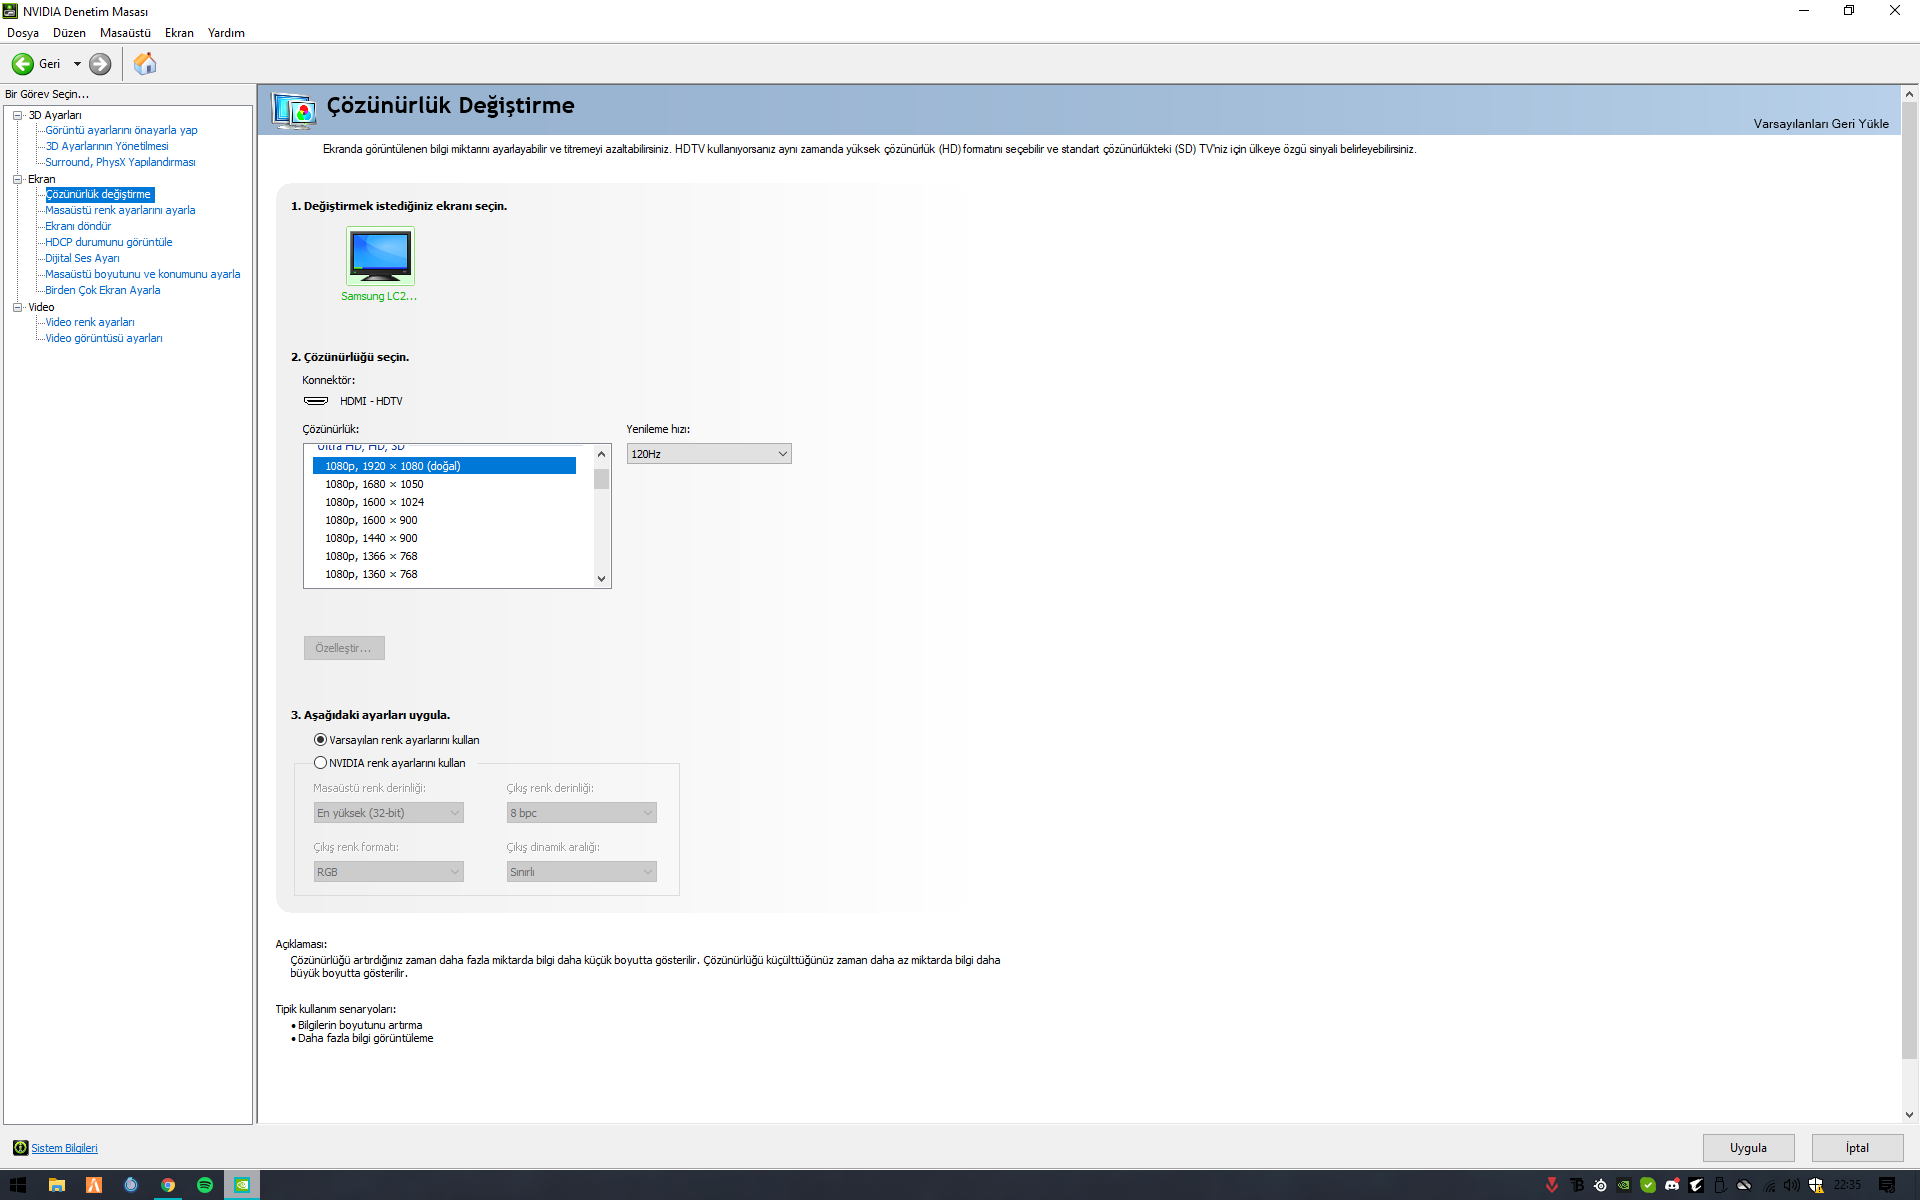Viewport: 1920px width, 1200px height.
Task: Click the resolution list scroll-down arrow
Action: tap(601, 578)
